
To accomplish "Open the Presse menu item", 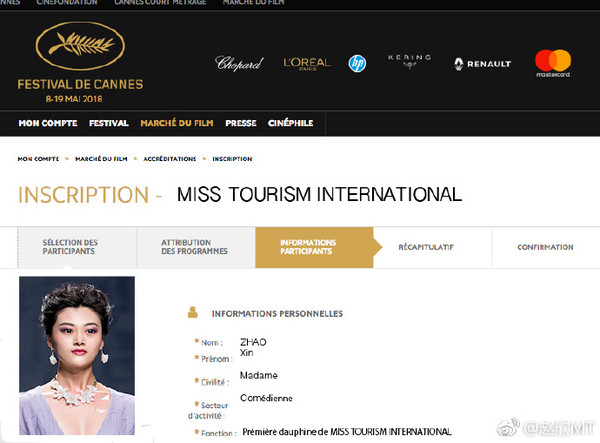I will click(240, 123).
